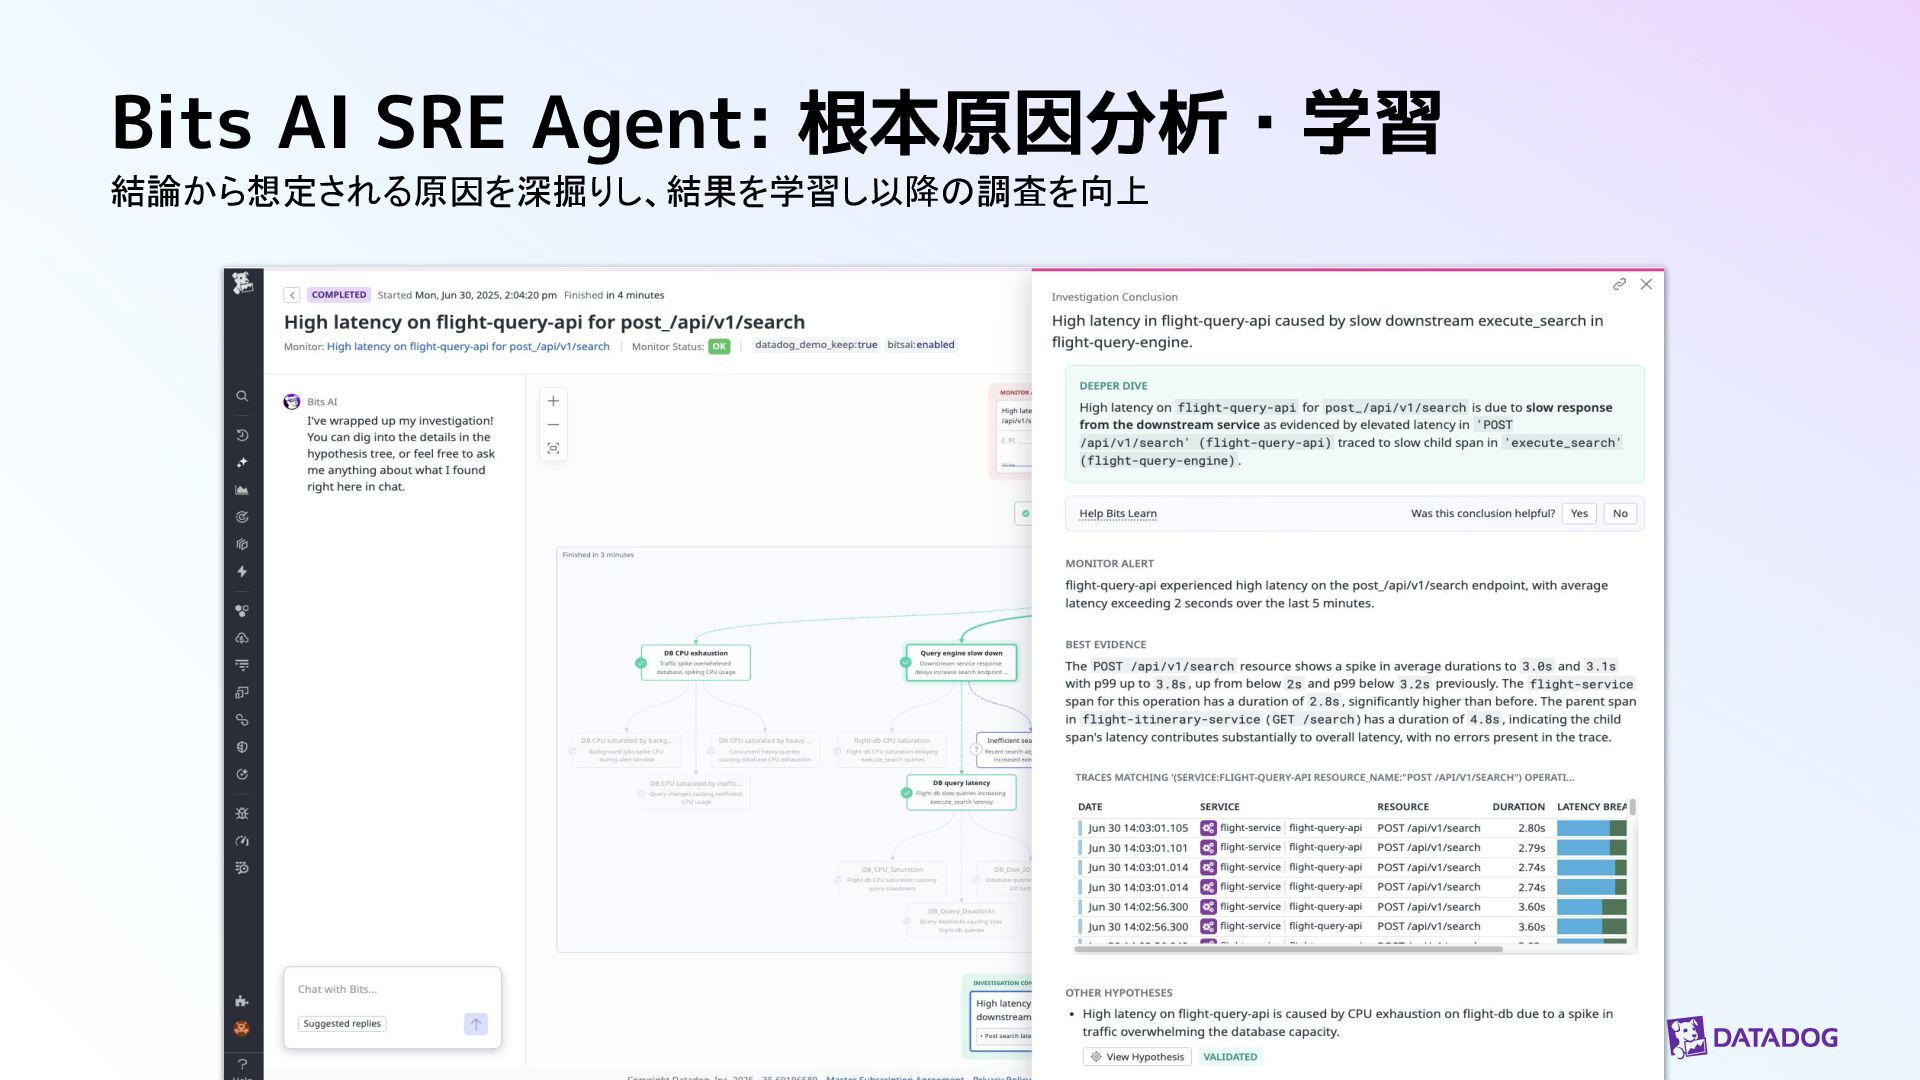The image size is (1920, 1080).
Task: Open Suggested replies in chat box
Action: click(x=342, y=1024)
